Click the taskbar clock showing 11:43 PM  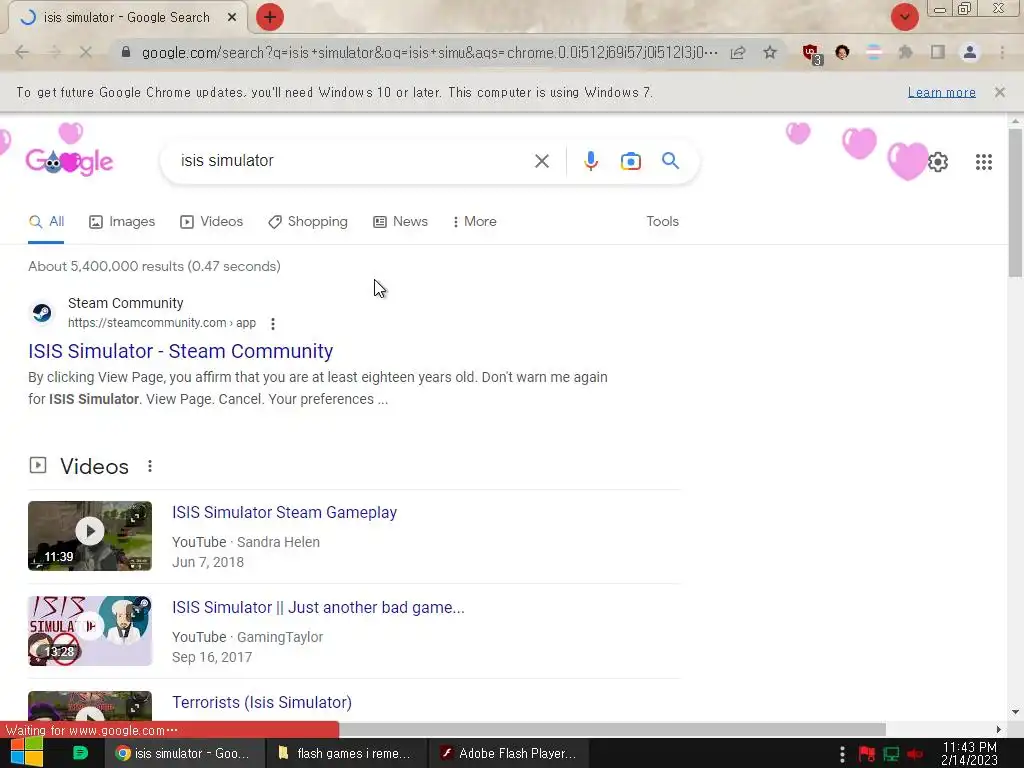[x=969, y=754]
